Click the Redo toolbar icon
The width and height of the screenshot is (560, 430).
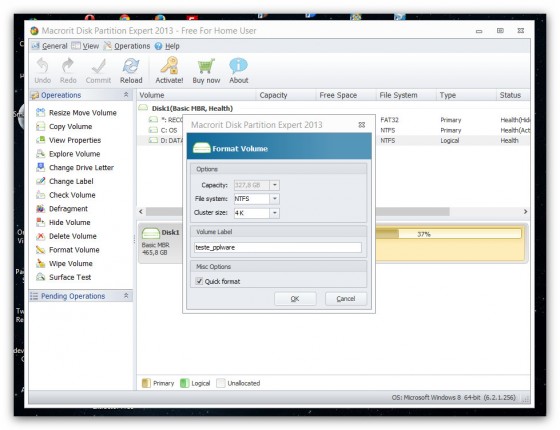point(68,71)
